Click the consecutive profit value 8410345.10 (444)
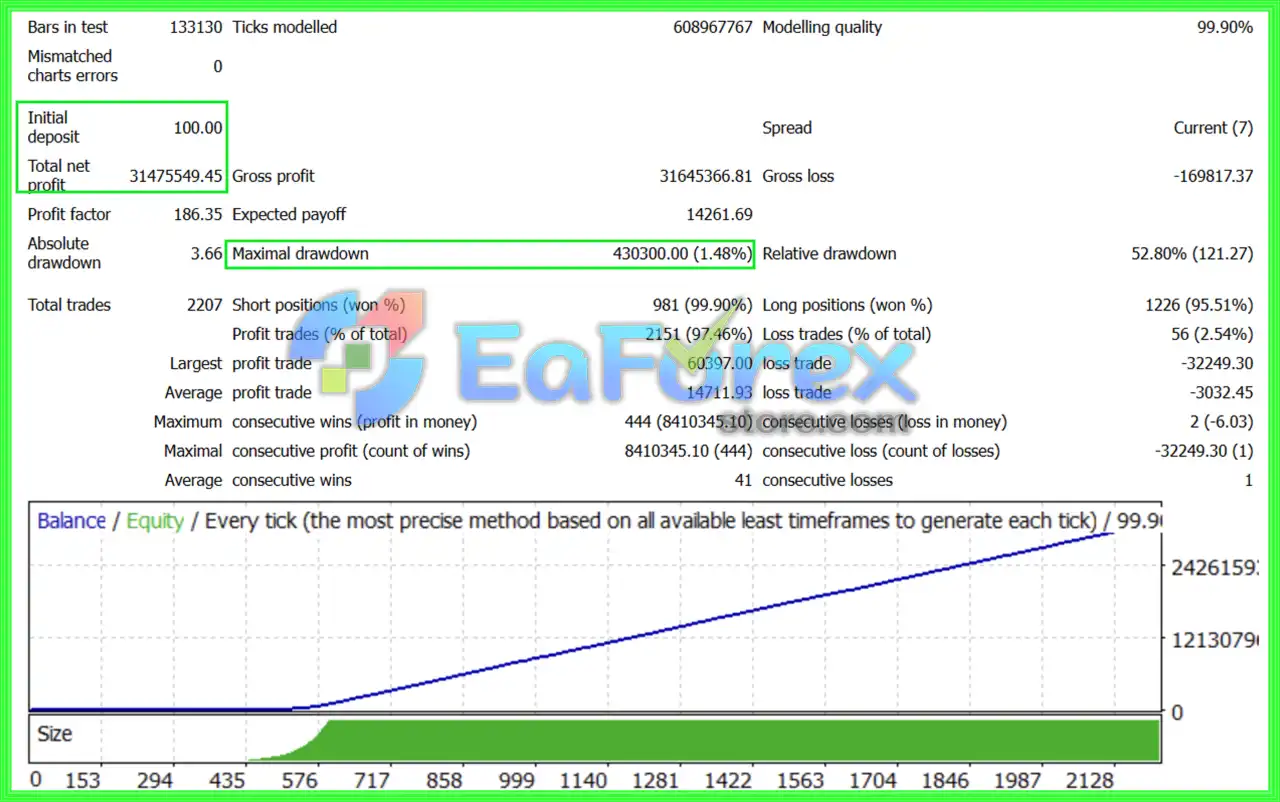 click(688, 451)
